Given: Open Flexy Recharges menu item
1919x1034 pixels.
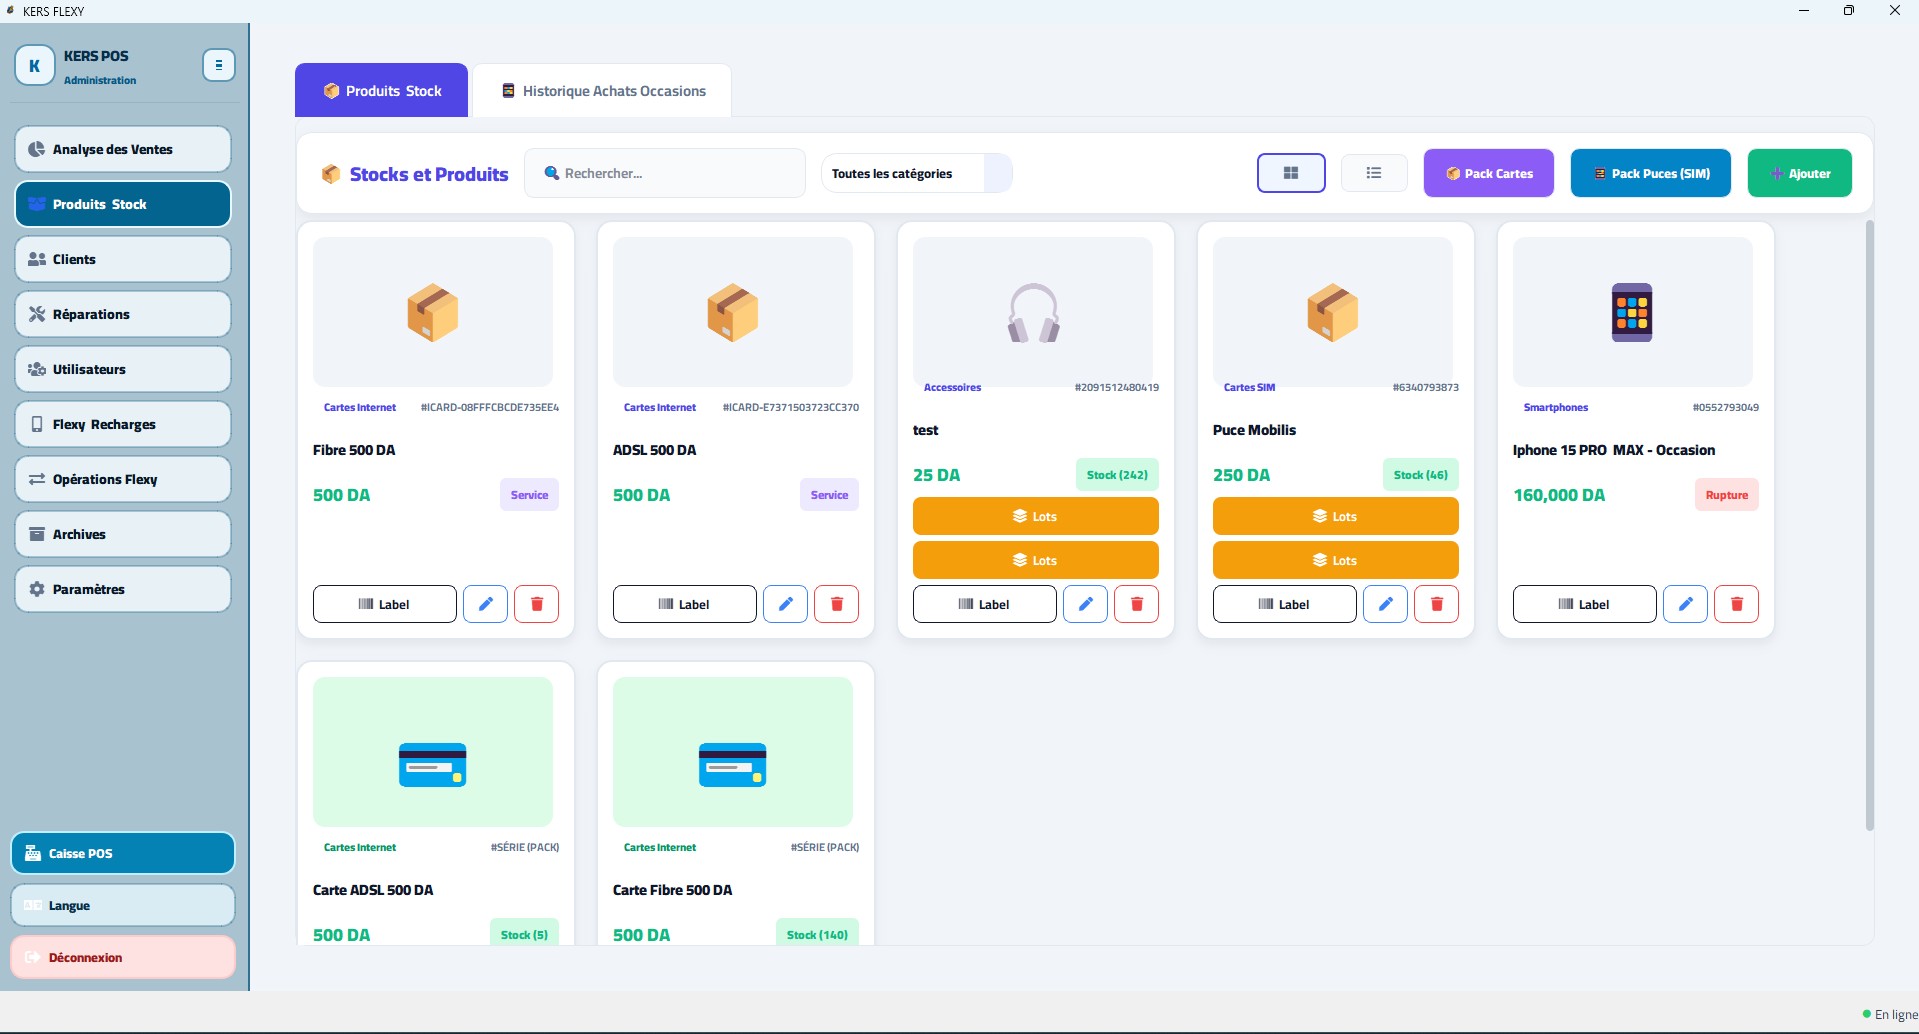Looking at the screenshot, I should (x=123, y=424).
